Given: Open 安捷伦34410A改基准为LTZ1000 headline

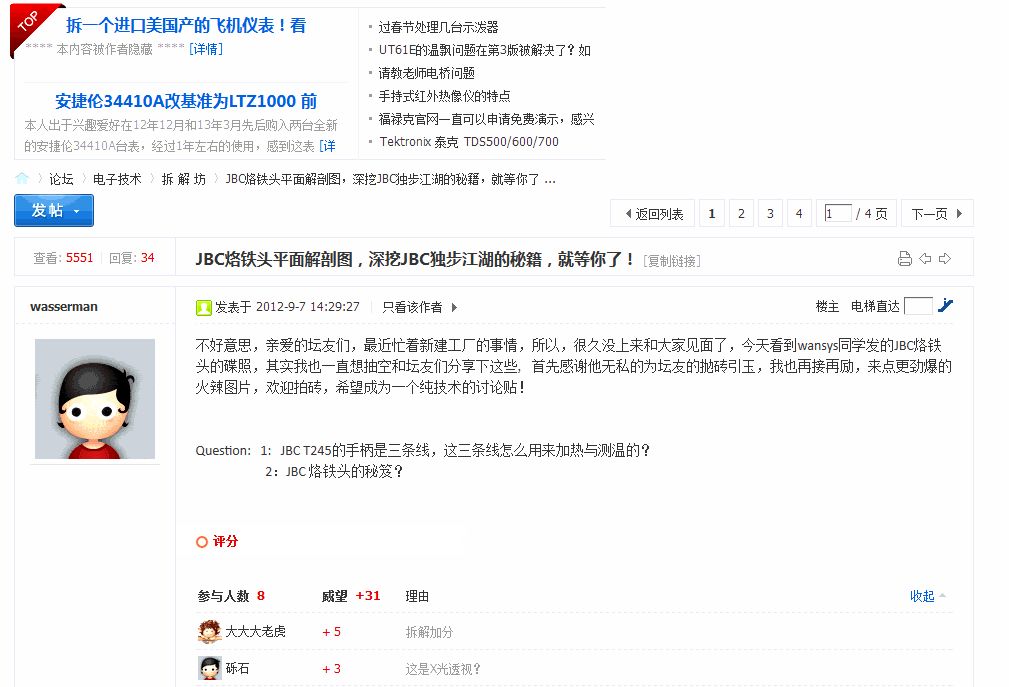Looking at the screenshot, I should click(x=186, y=101).
